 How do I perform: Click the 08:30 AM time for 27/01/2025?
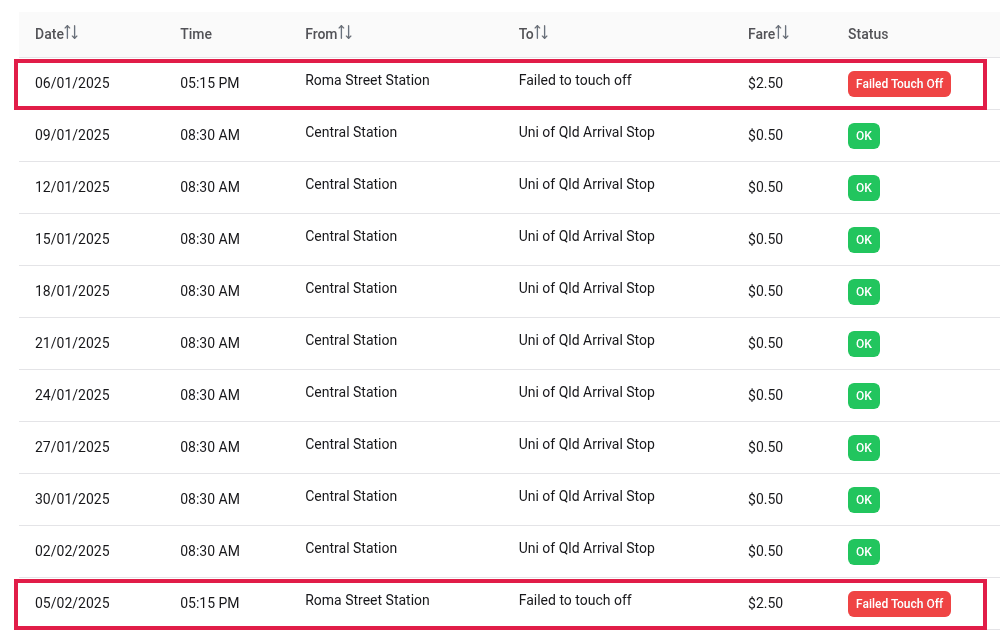coord(210,447)
